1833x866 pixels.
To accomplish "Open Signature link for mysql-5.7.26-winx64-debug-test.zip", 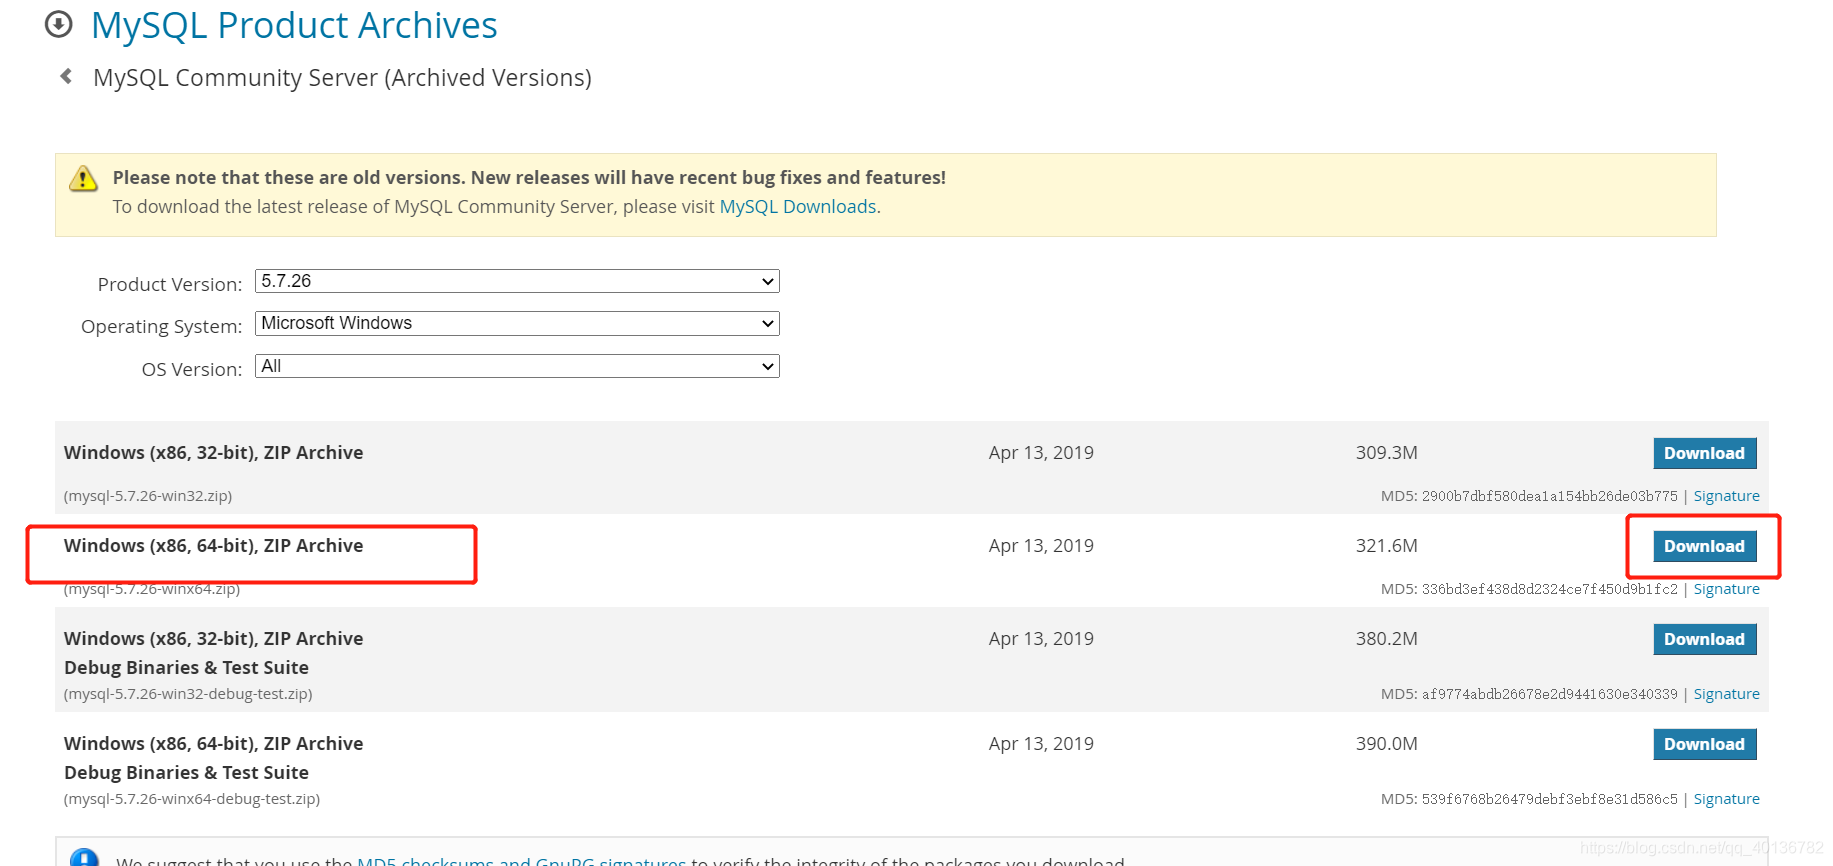I will [x=1727, y=799].
